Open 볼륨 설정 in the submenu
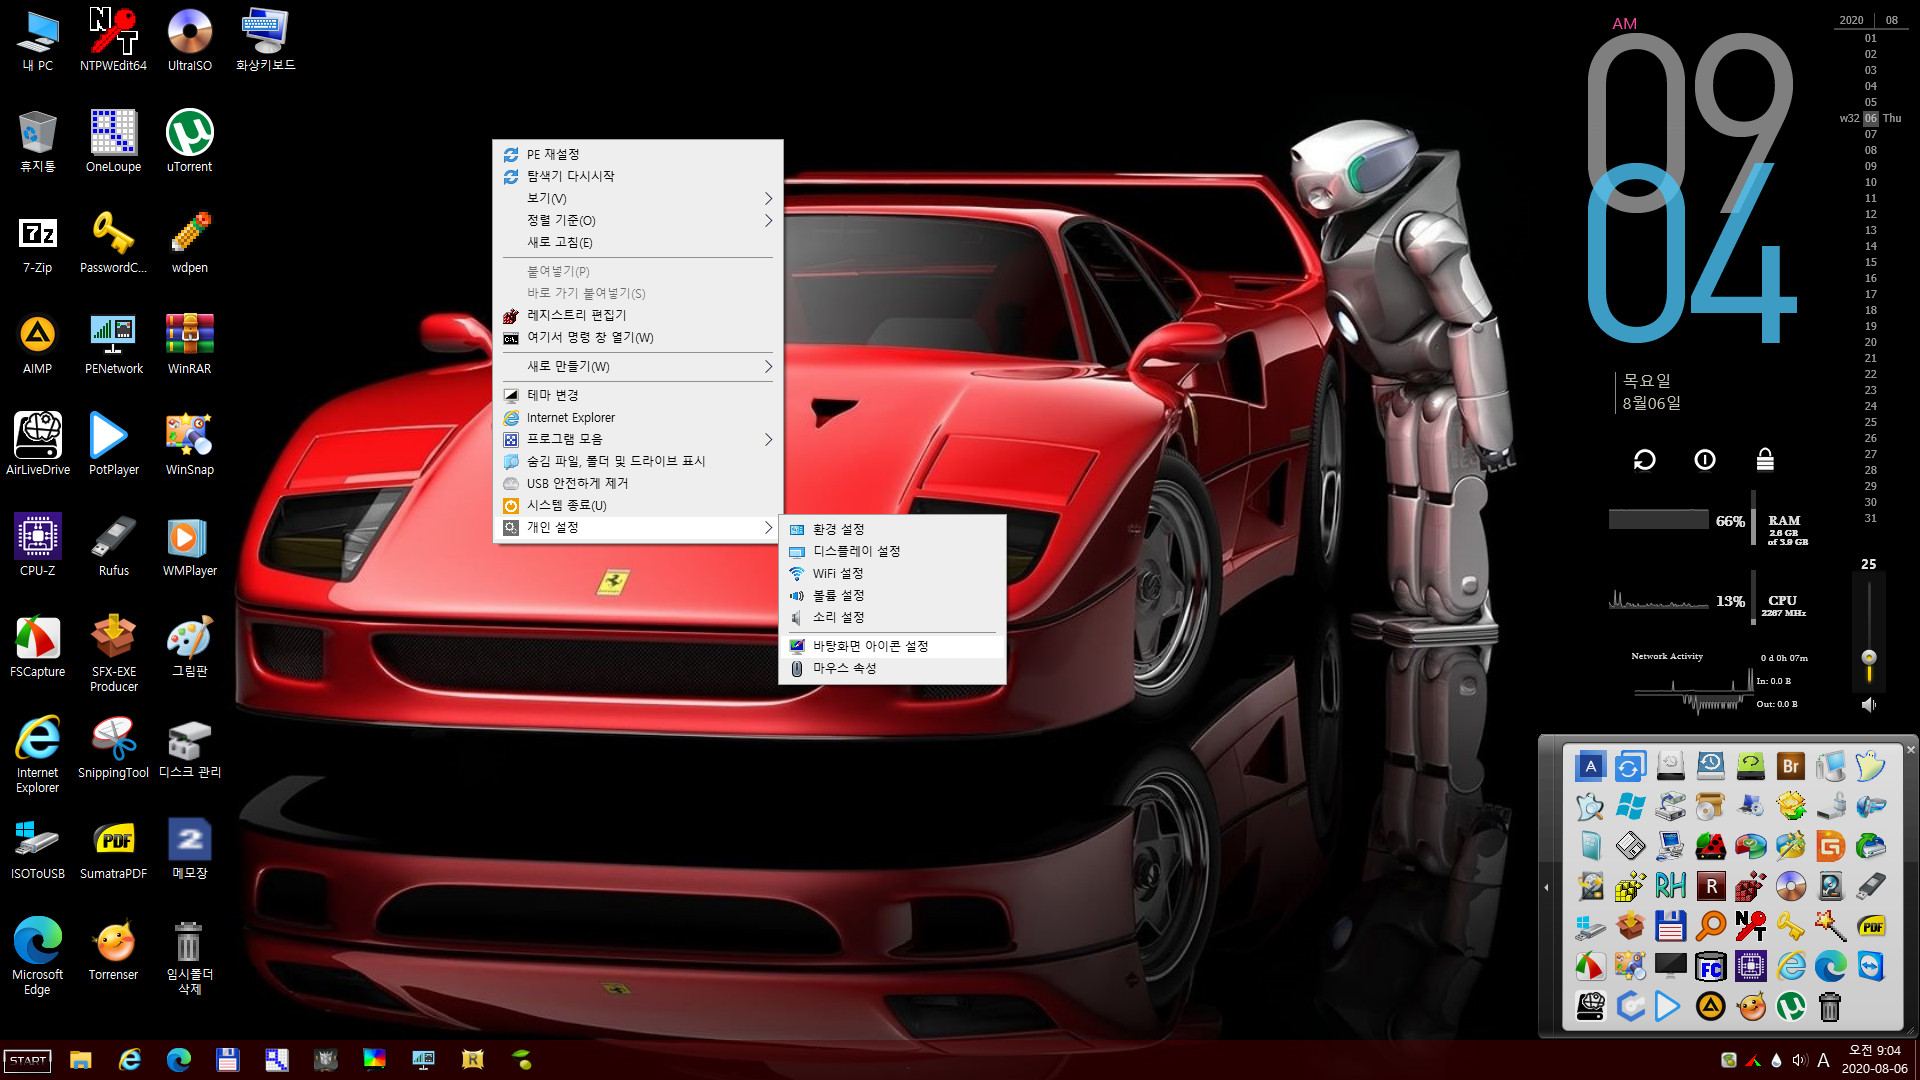1920x1080 pixels. tap(892, 595)
